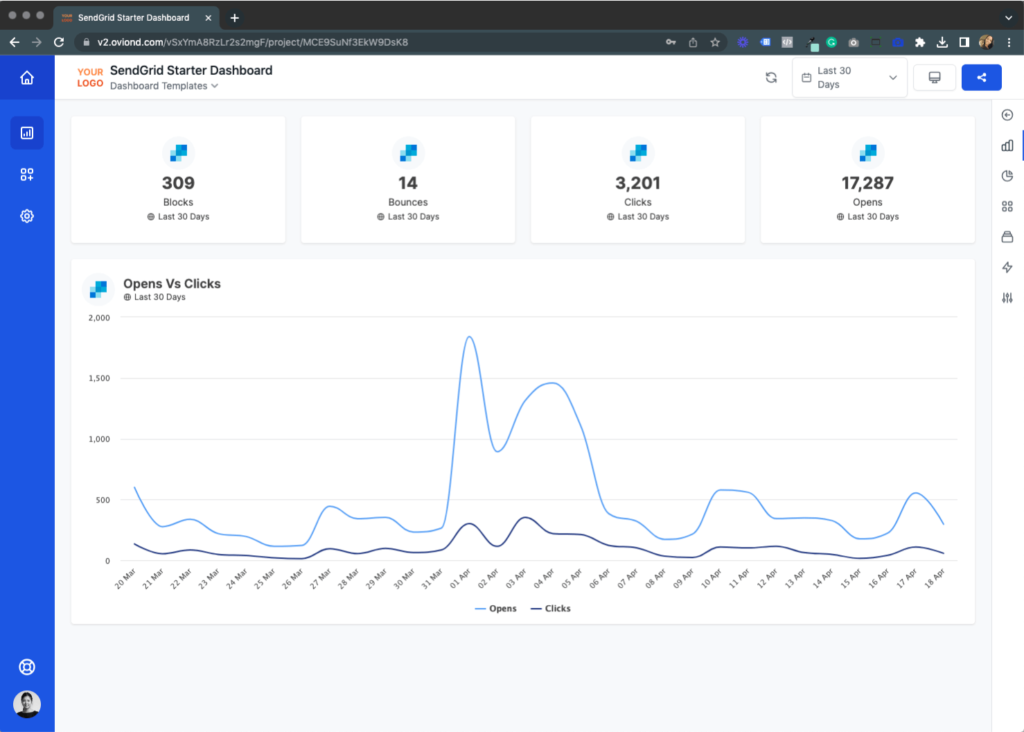1024x732 pixels.
Task: Go to the home icon in the left sidebar
Action: point(27,78)
